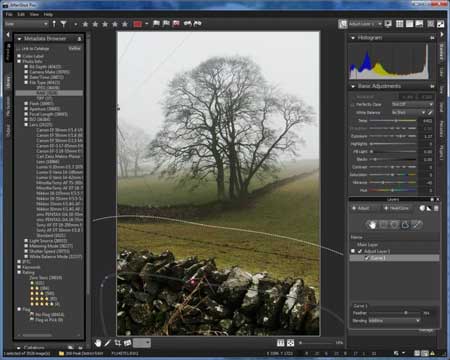Viewport: 450px width, 360px height.
Task: Pin the Histogram panel
Action: [432, 38]
